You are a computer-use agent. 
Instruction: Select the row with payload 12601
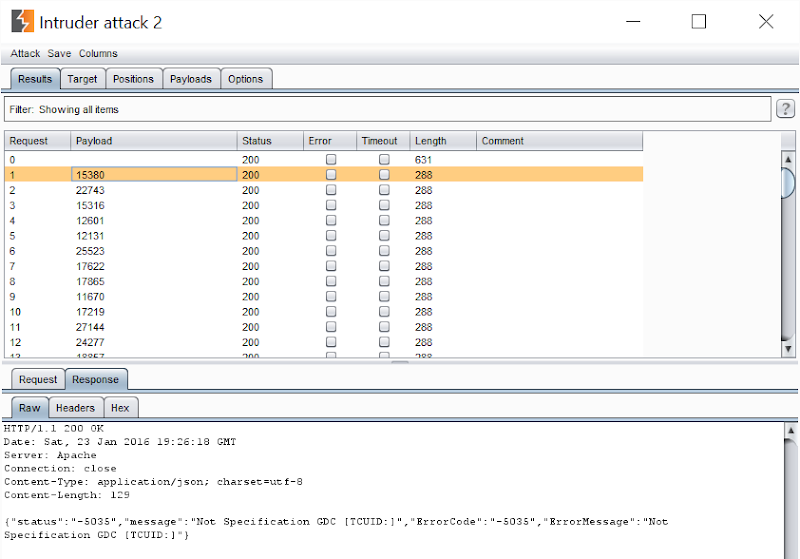click(324, 220)
